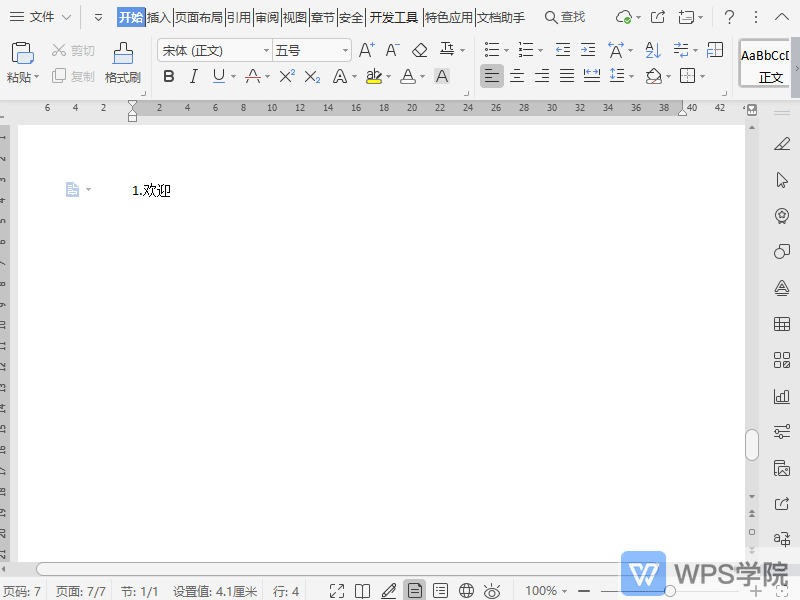Screen dimensions: 800x600
Task: Click the A-Z sort icon
Action: point(652,48)
